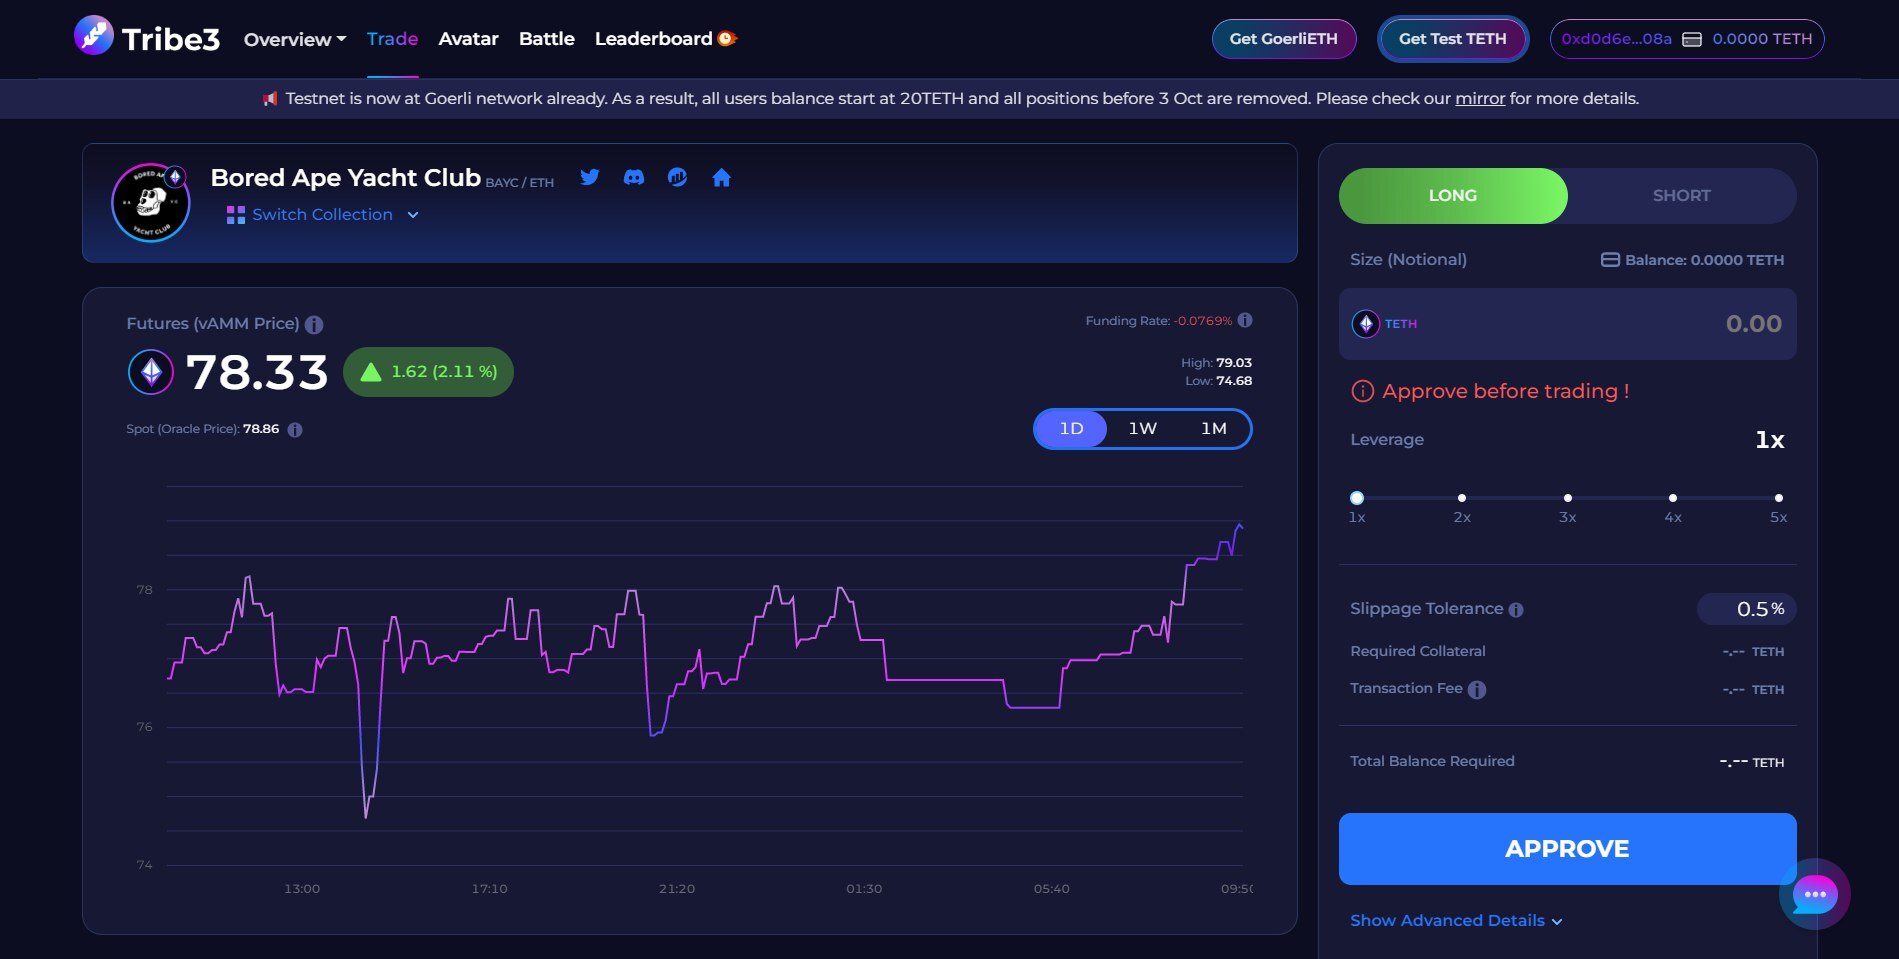Show Spot Oracle Price info icon
Screen dimensions: 1899x959
[295, 430]
